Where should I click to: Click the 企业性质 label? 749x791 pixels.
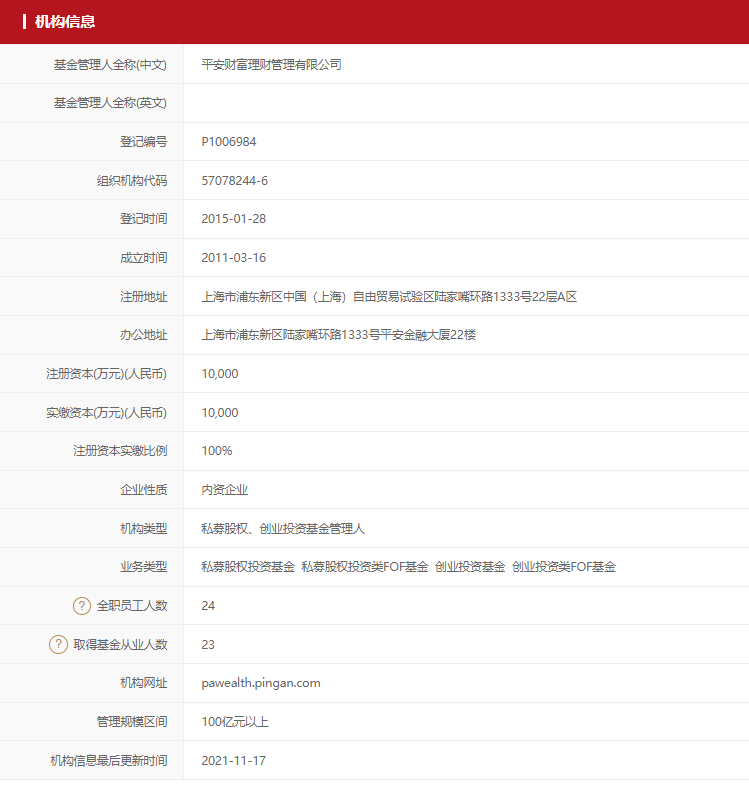point(144,490)
